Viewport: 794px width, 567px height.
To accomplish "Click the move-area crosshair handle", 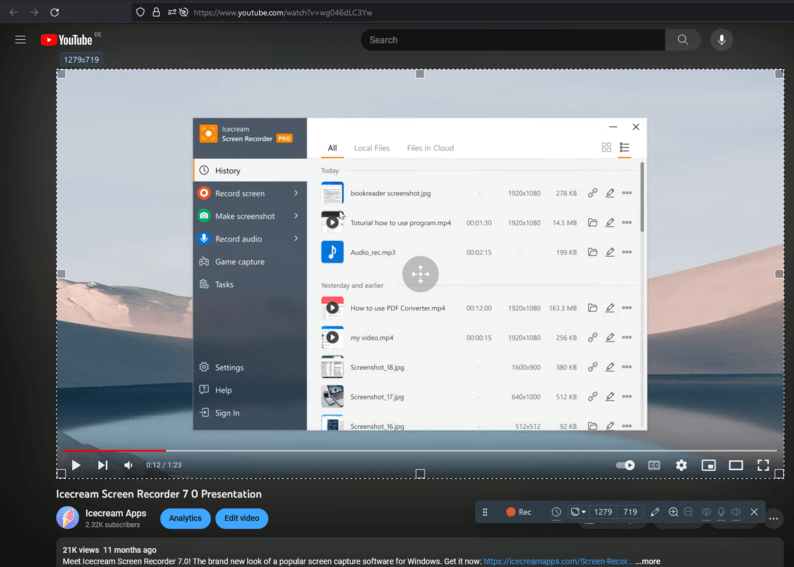I will coord(420,274).
